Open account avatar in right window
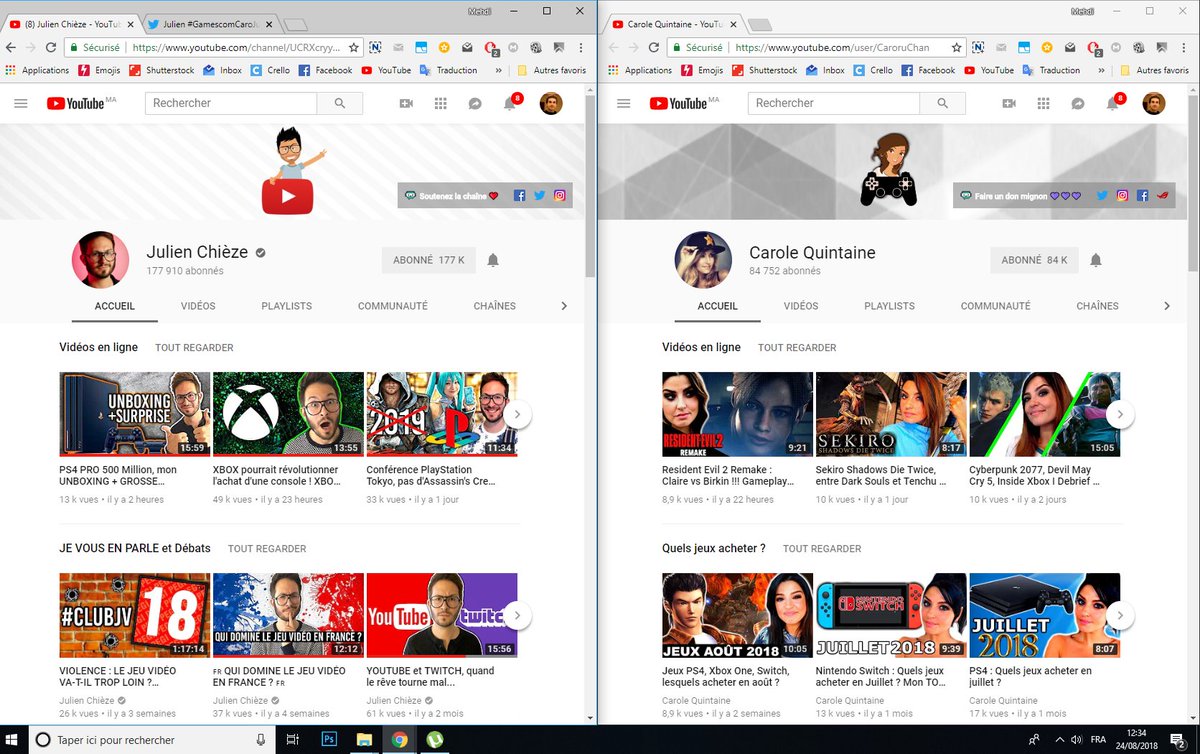 pos(1154,103)
